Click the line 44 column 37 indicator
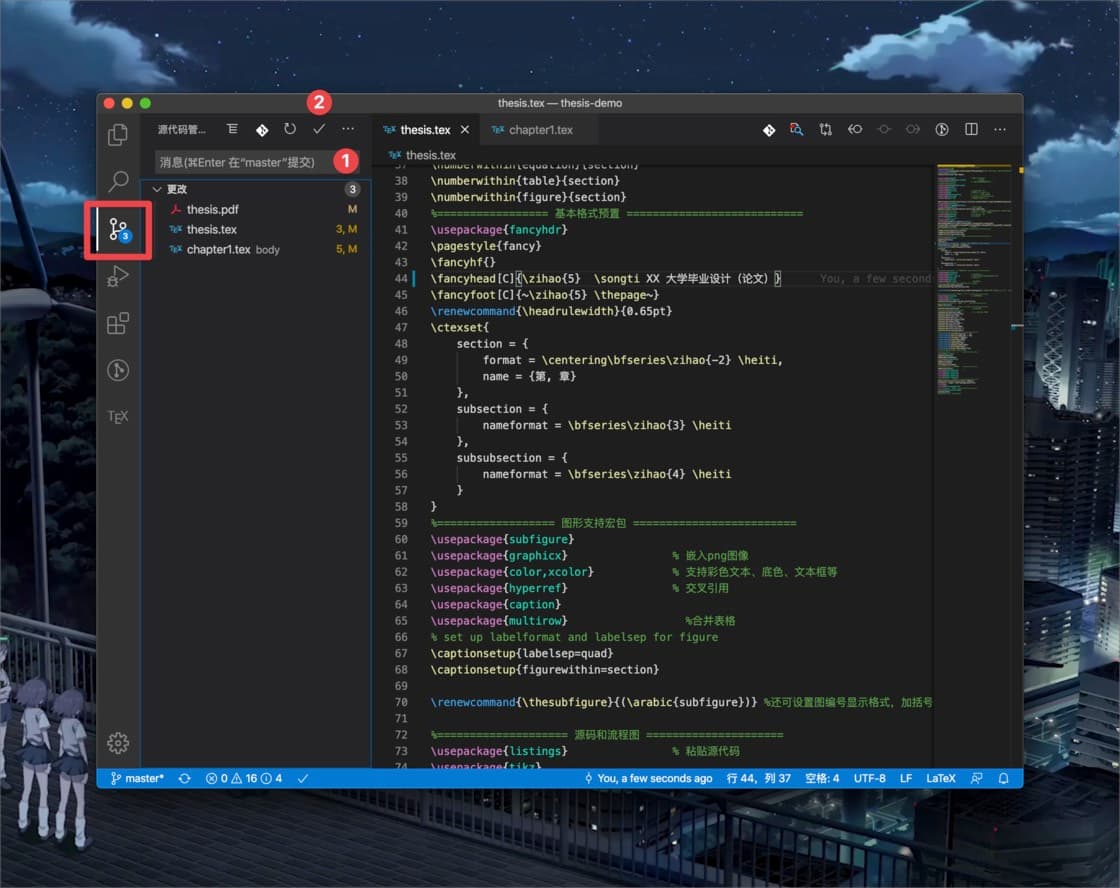 coord(759,779)
